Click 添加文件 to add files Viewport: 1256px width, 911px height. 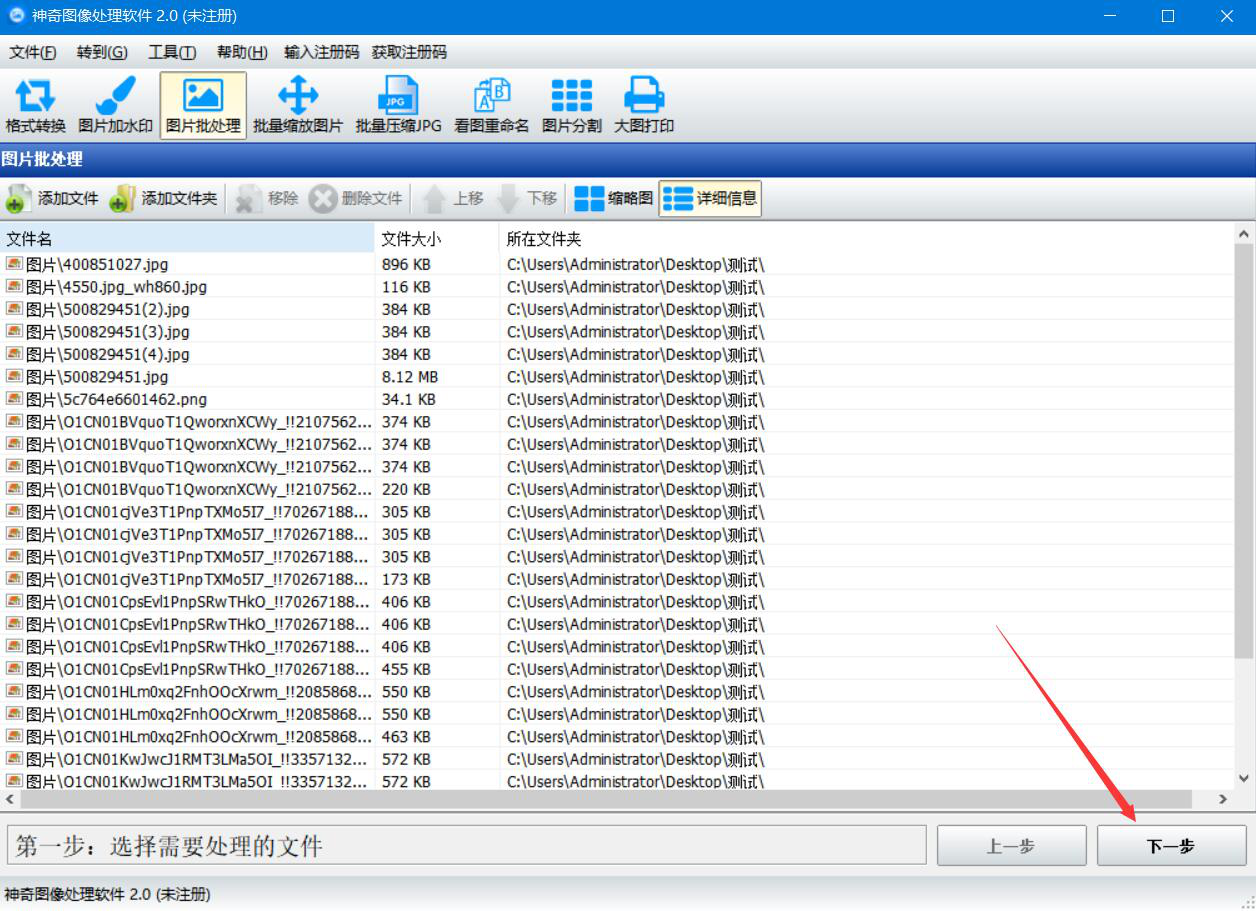[x=53, y=199]
